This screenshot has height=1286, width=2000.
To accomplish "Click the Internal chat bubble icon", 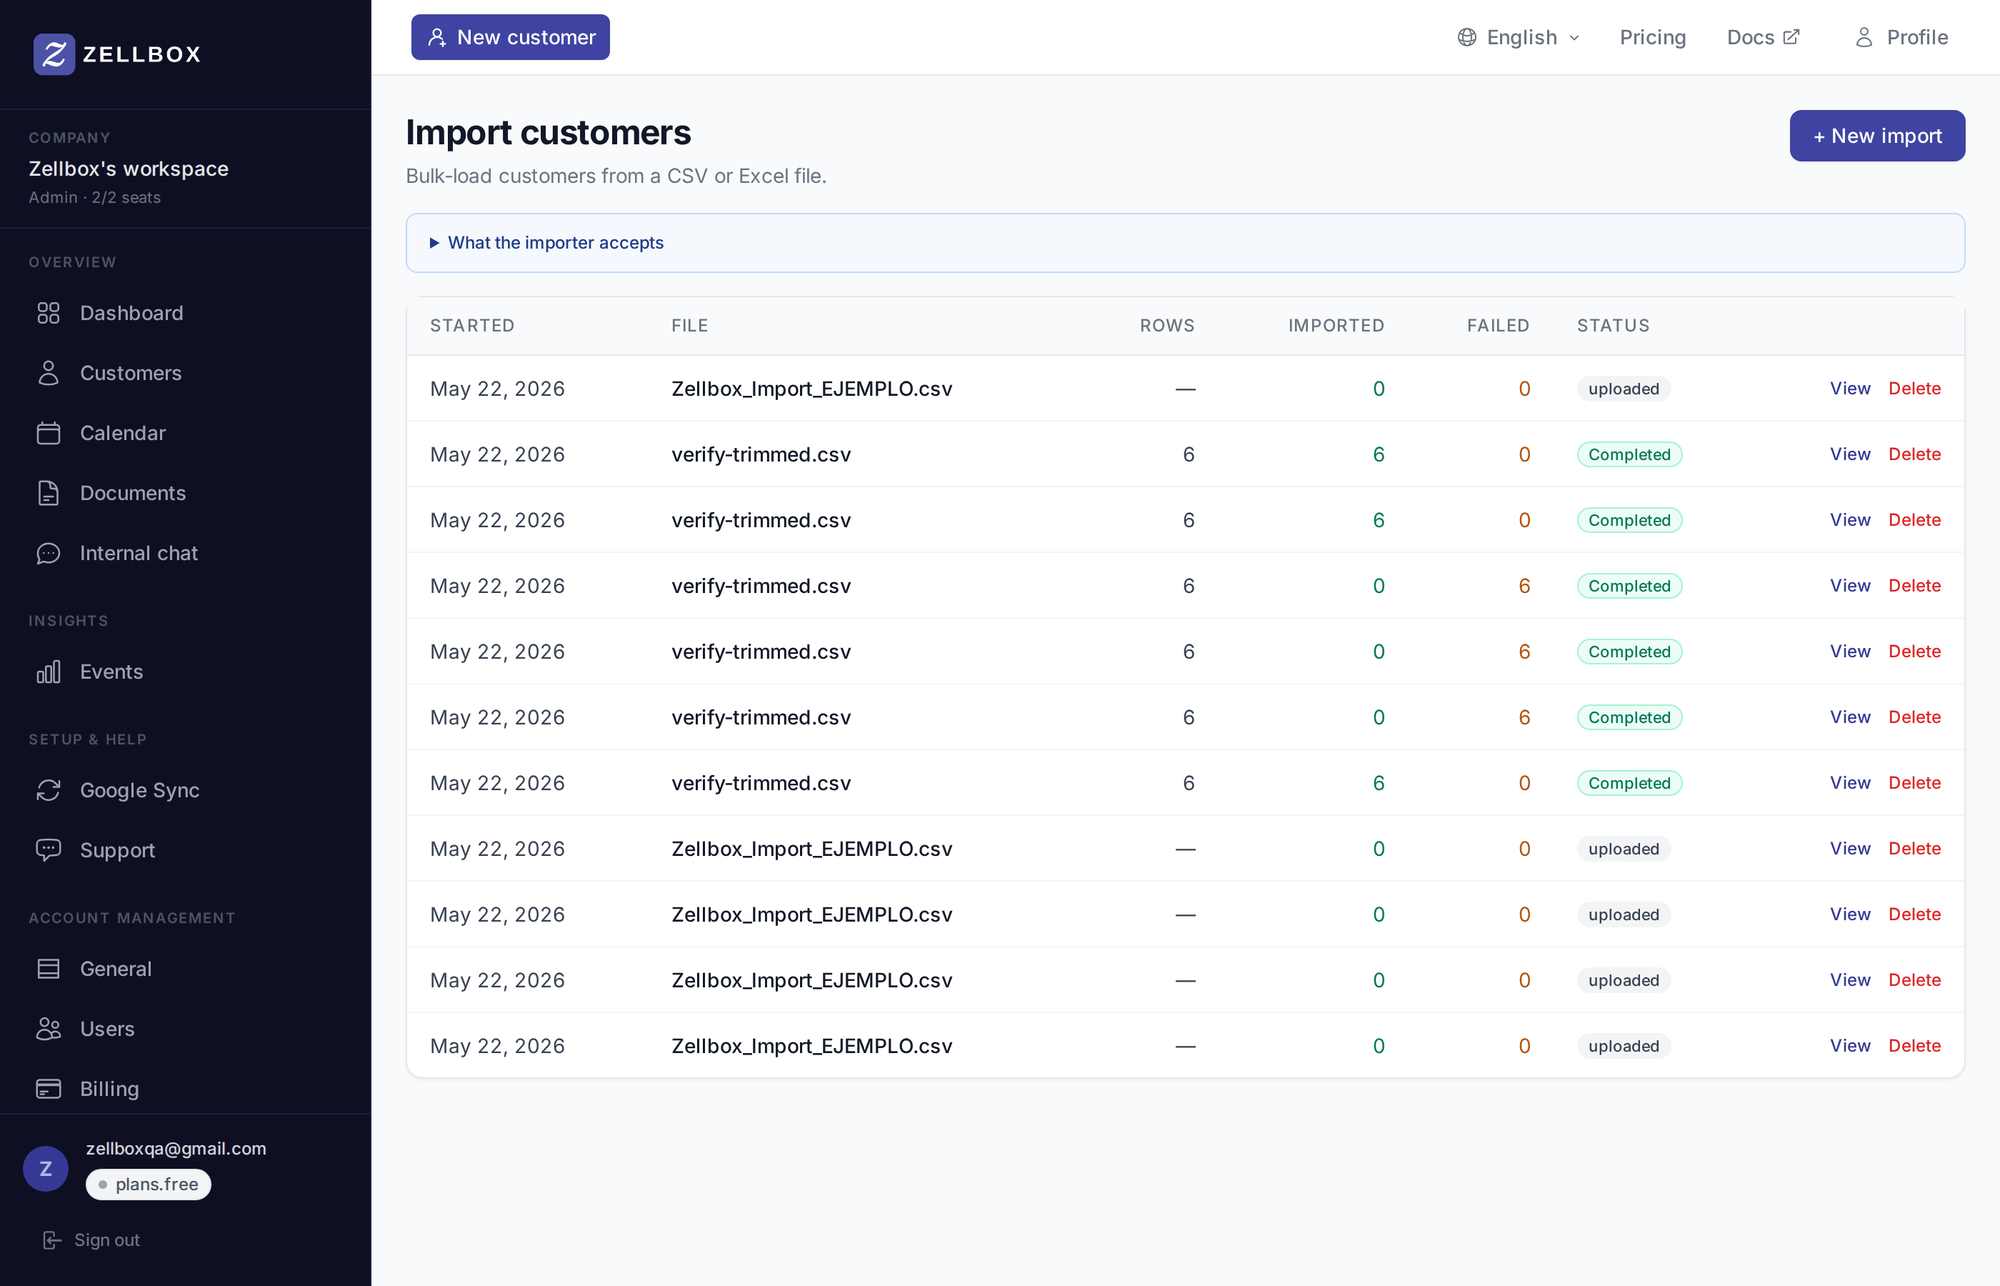I will (48, 553).
